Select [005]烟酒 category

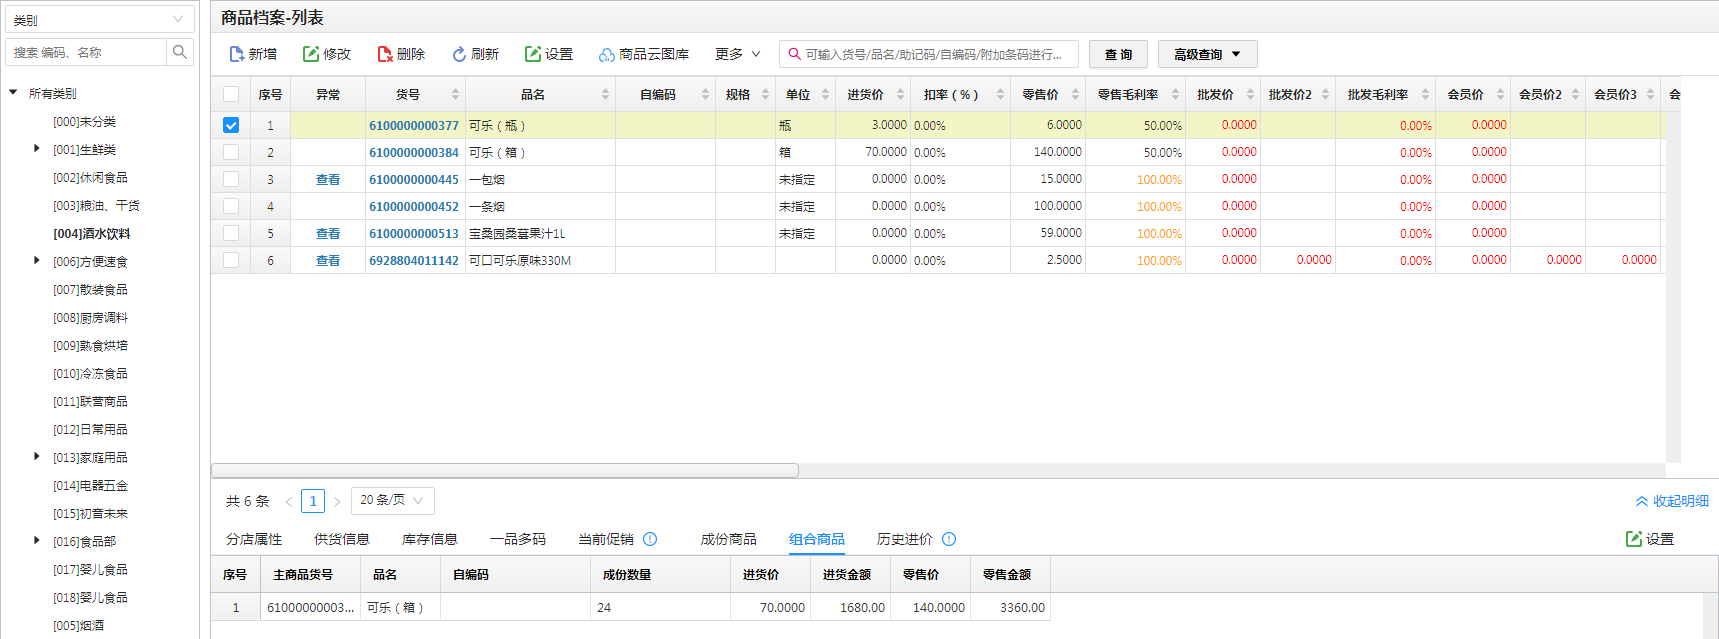(x=78, y=626)
